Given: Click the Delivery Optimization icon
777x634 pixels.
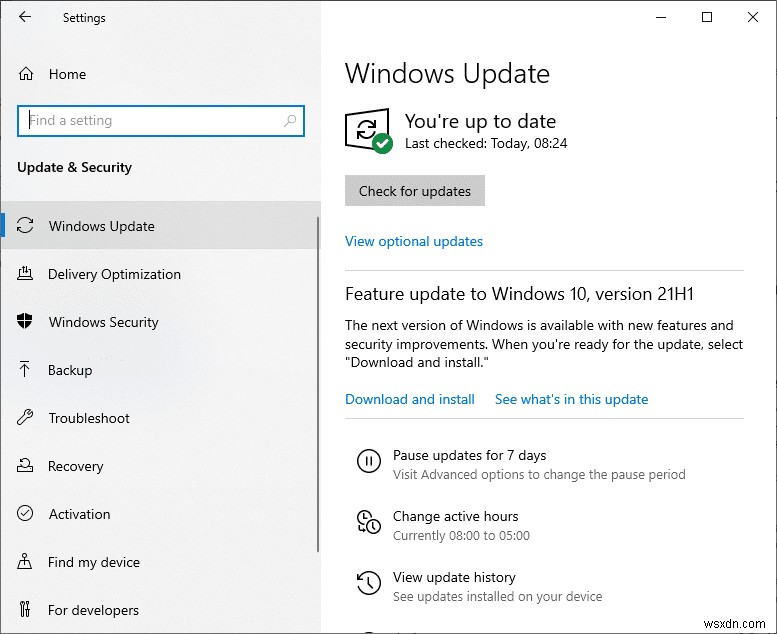Looking at the screenshot, I should coord(26,274).
